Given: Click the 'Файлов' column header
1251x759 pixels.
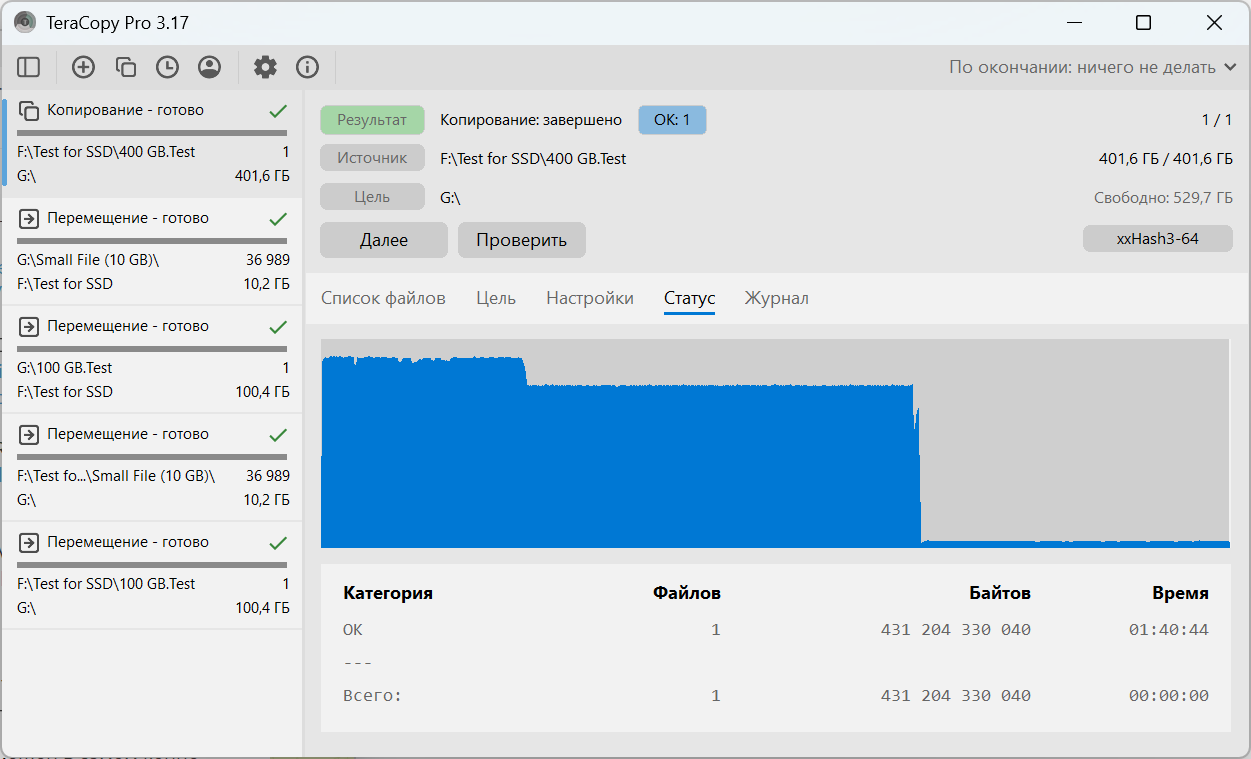Looking at the screenshot, I should [x=687, y=593].
